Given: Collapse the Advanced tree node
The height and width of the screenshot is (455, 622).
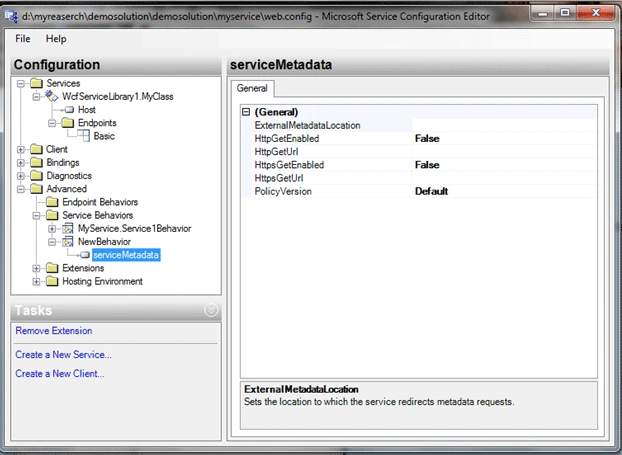Looking at the screenshot, I should point(21,189).
